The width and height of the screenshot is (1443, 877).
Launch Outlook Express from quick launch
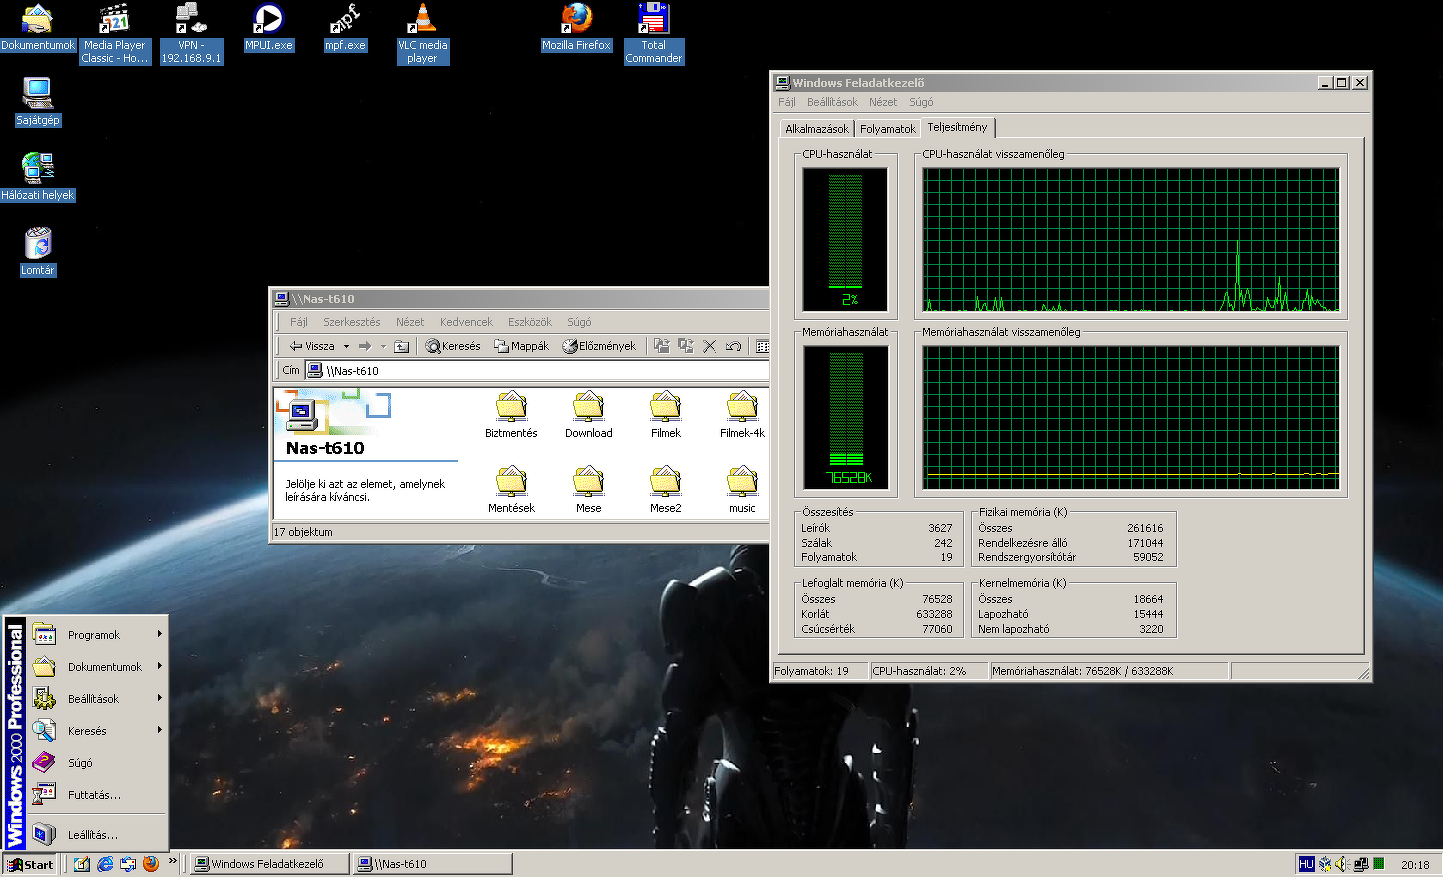pyautogui.click(x=128, y=864)
